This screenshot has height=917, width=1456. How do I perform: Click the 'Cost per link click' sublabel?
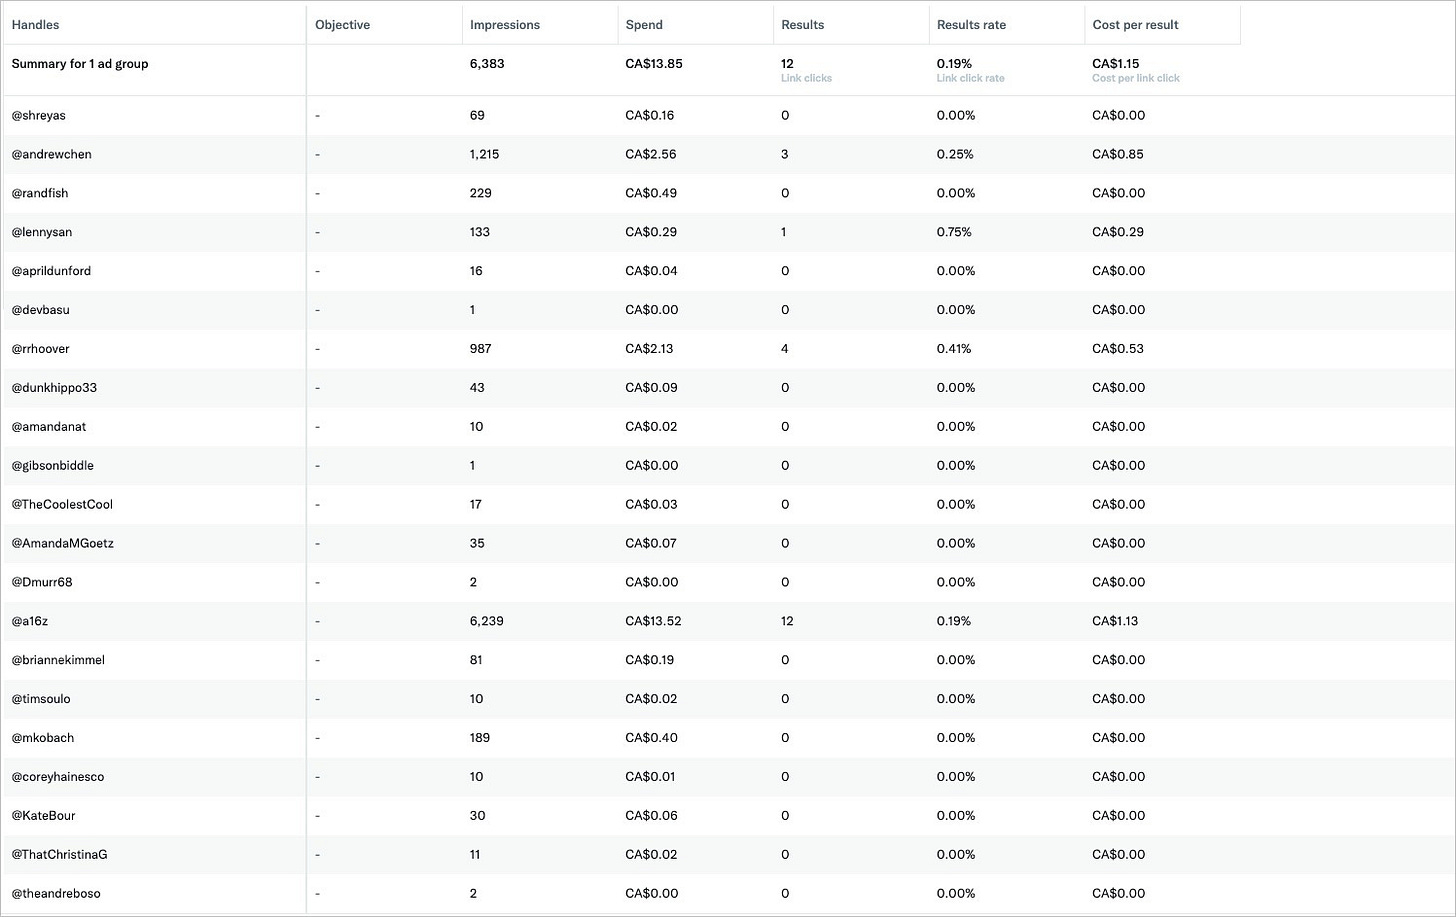point(1136,78)
